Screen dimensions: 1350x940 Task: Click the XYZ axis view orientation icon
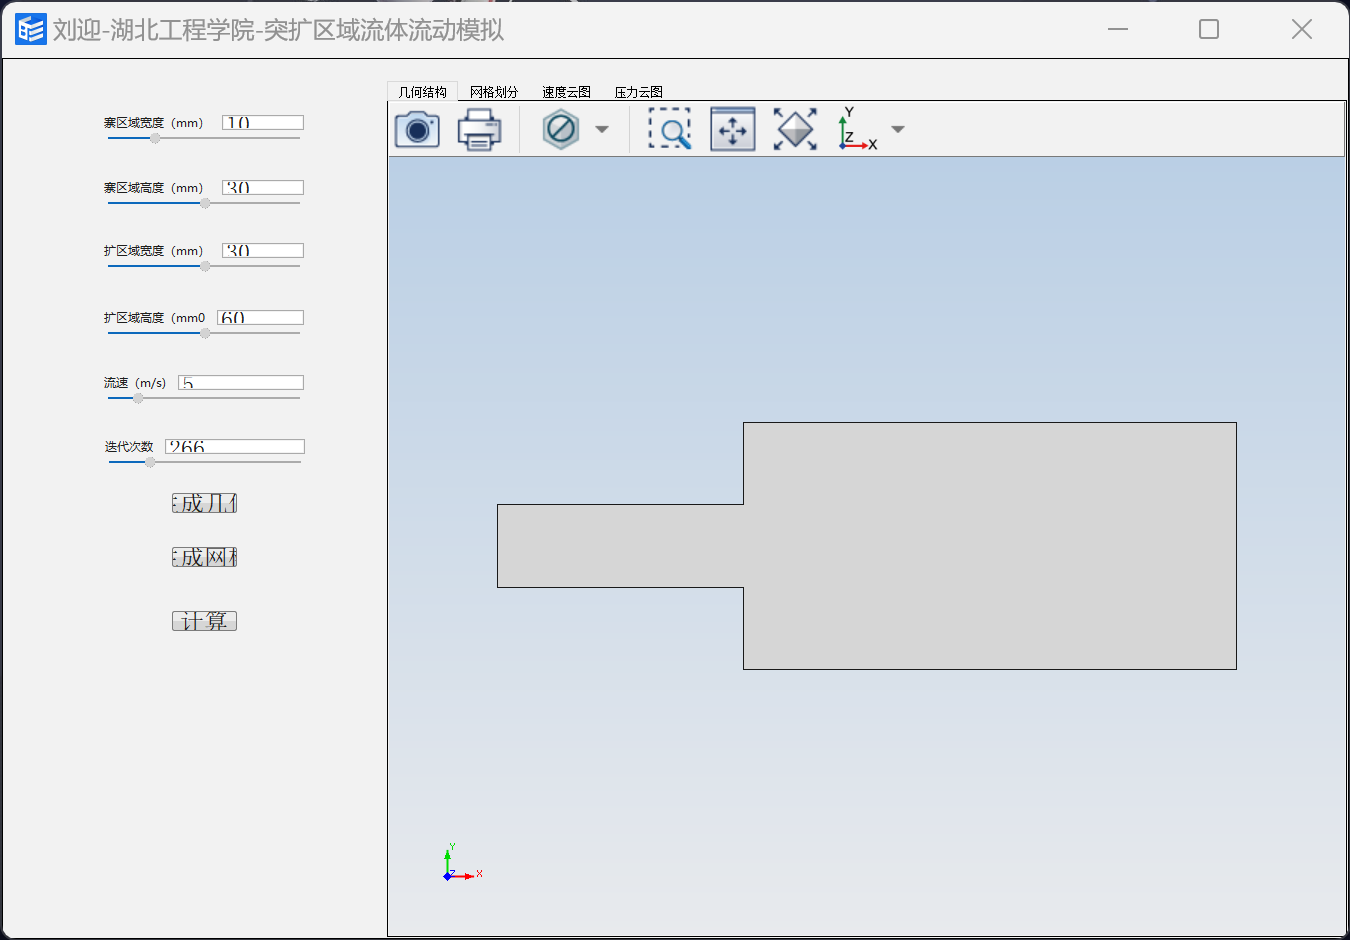pos(858,129)
